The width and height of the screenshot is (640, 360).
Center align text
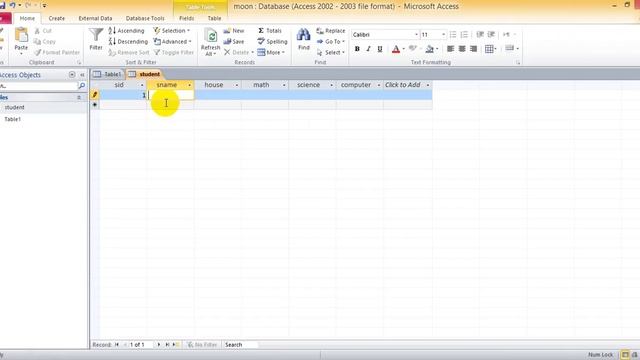[462, 49]
